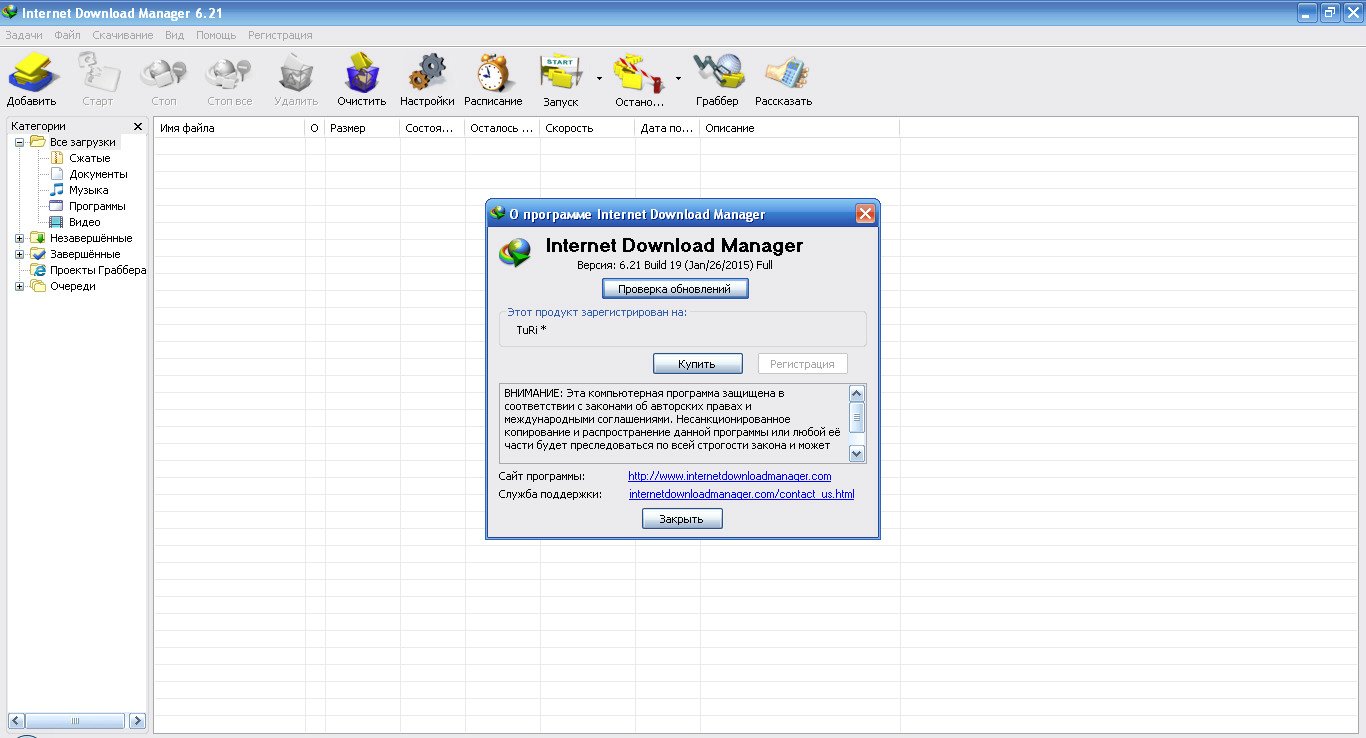Select the Завершённые folder

[x=85, y=254]
